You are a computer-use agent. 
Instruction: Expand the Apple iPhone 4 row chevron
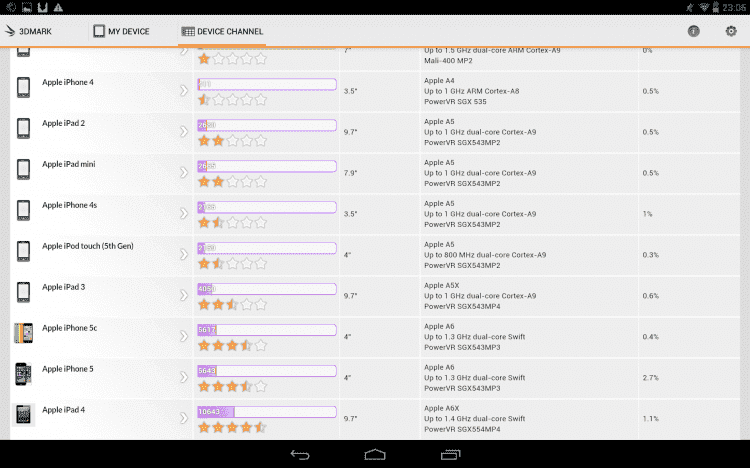[x=184, y=90]
